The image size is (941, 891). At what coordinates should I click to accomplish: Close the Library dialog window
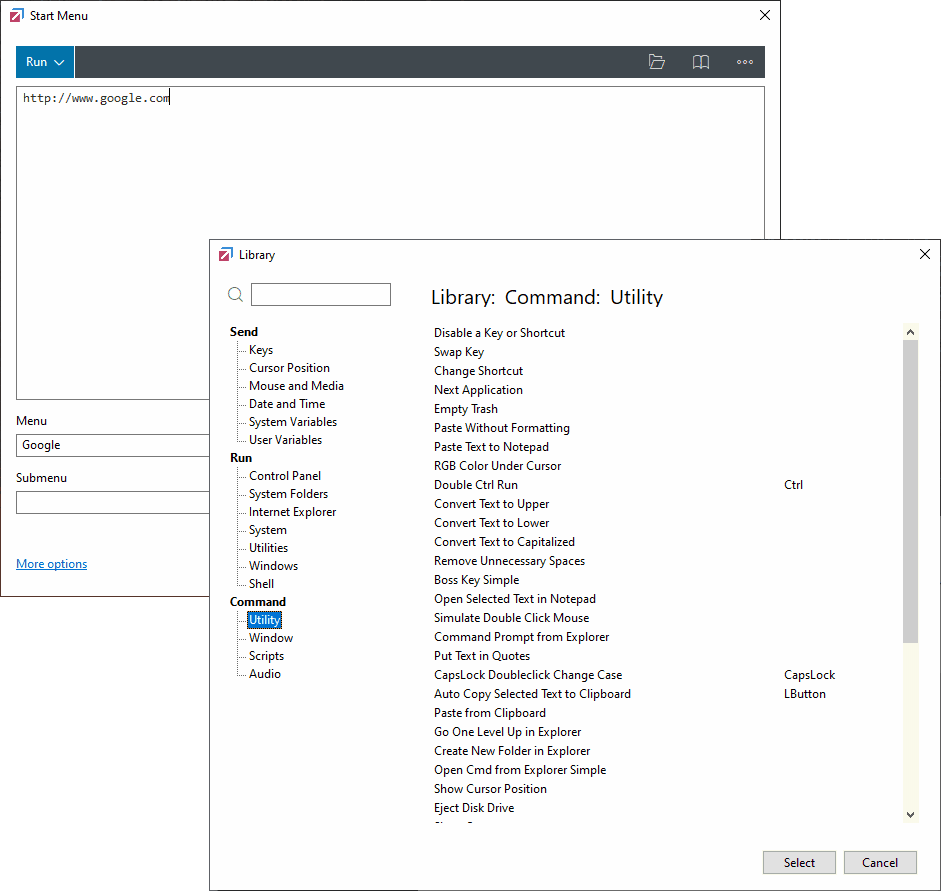925,255
